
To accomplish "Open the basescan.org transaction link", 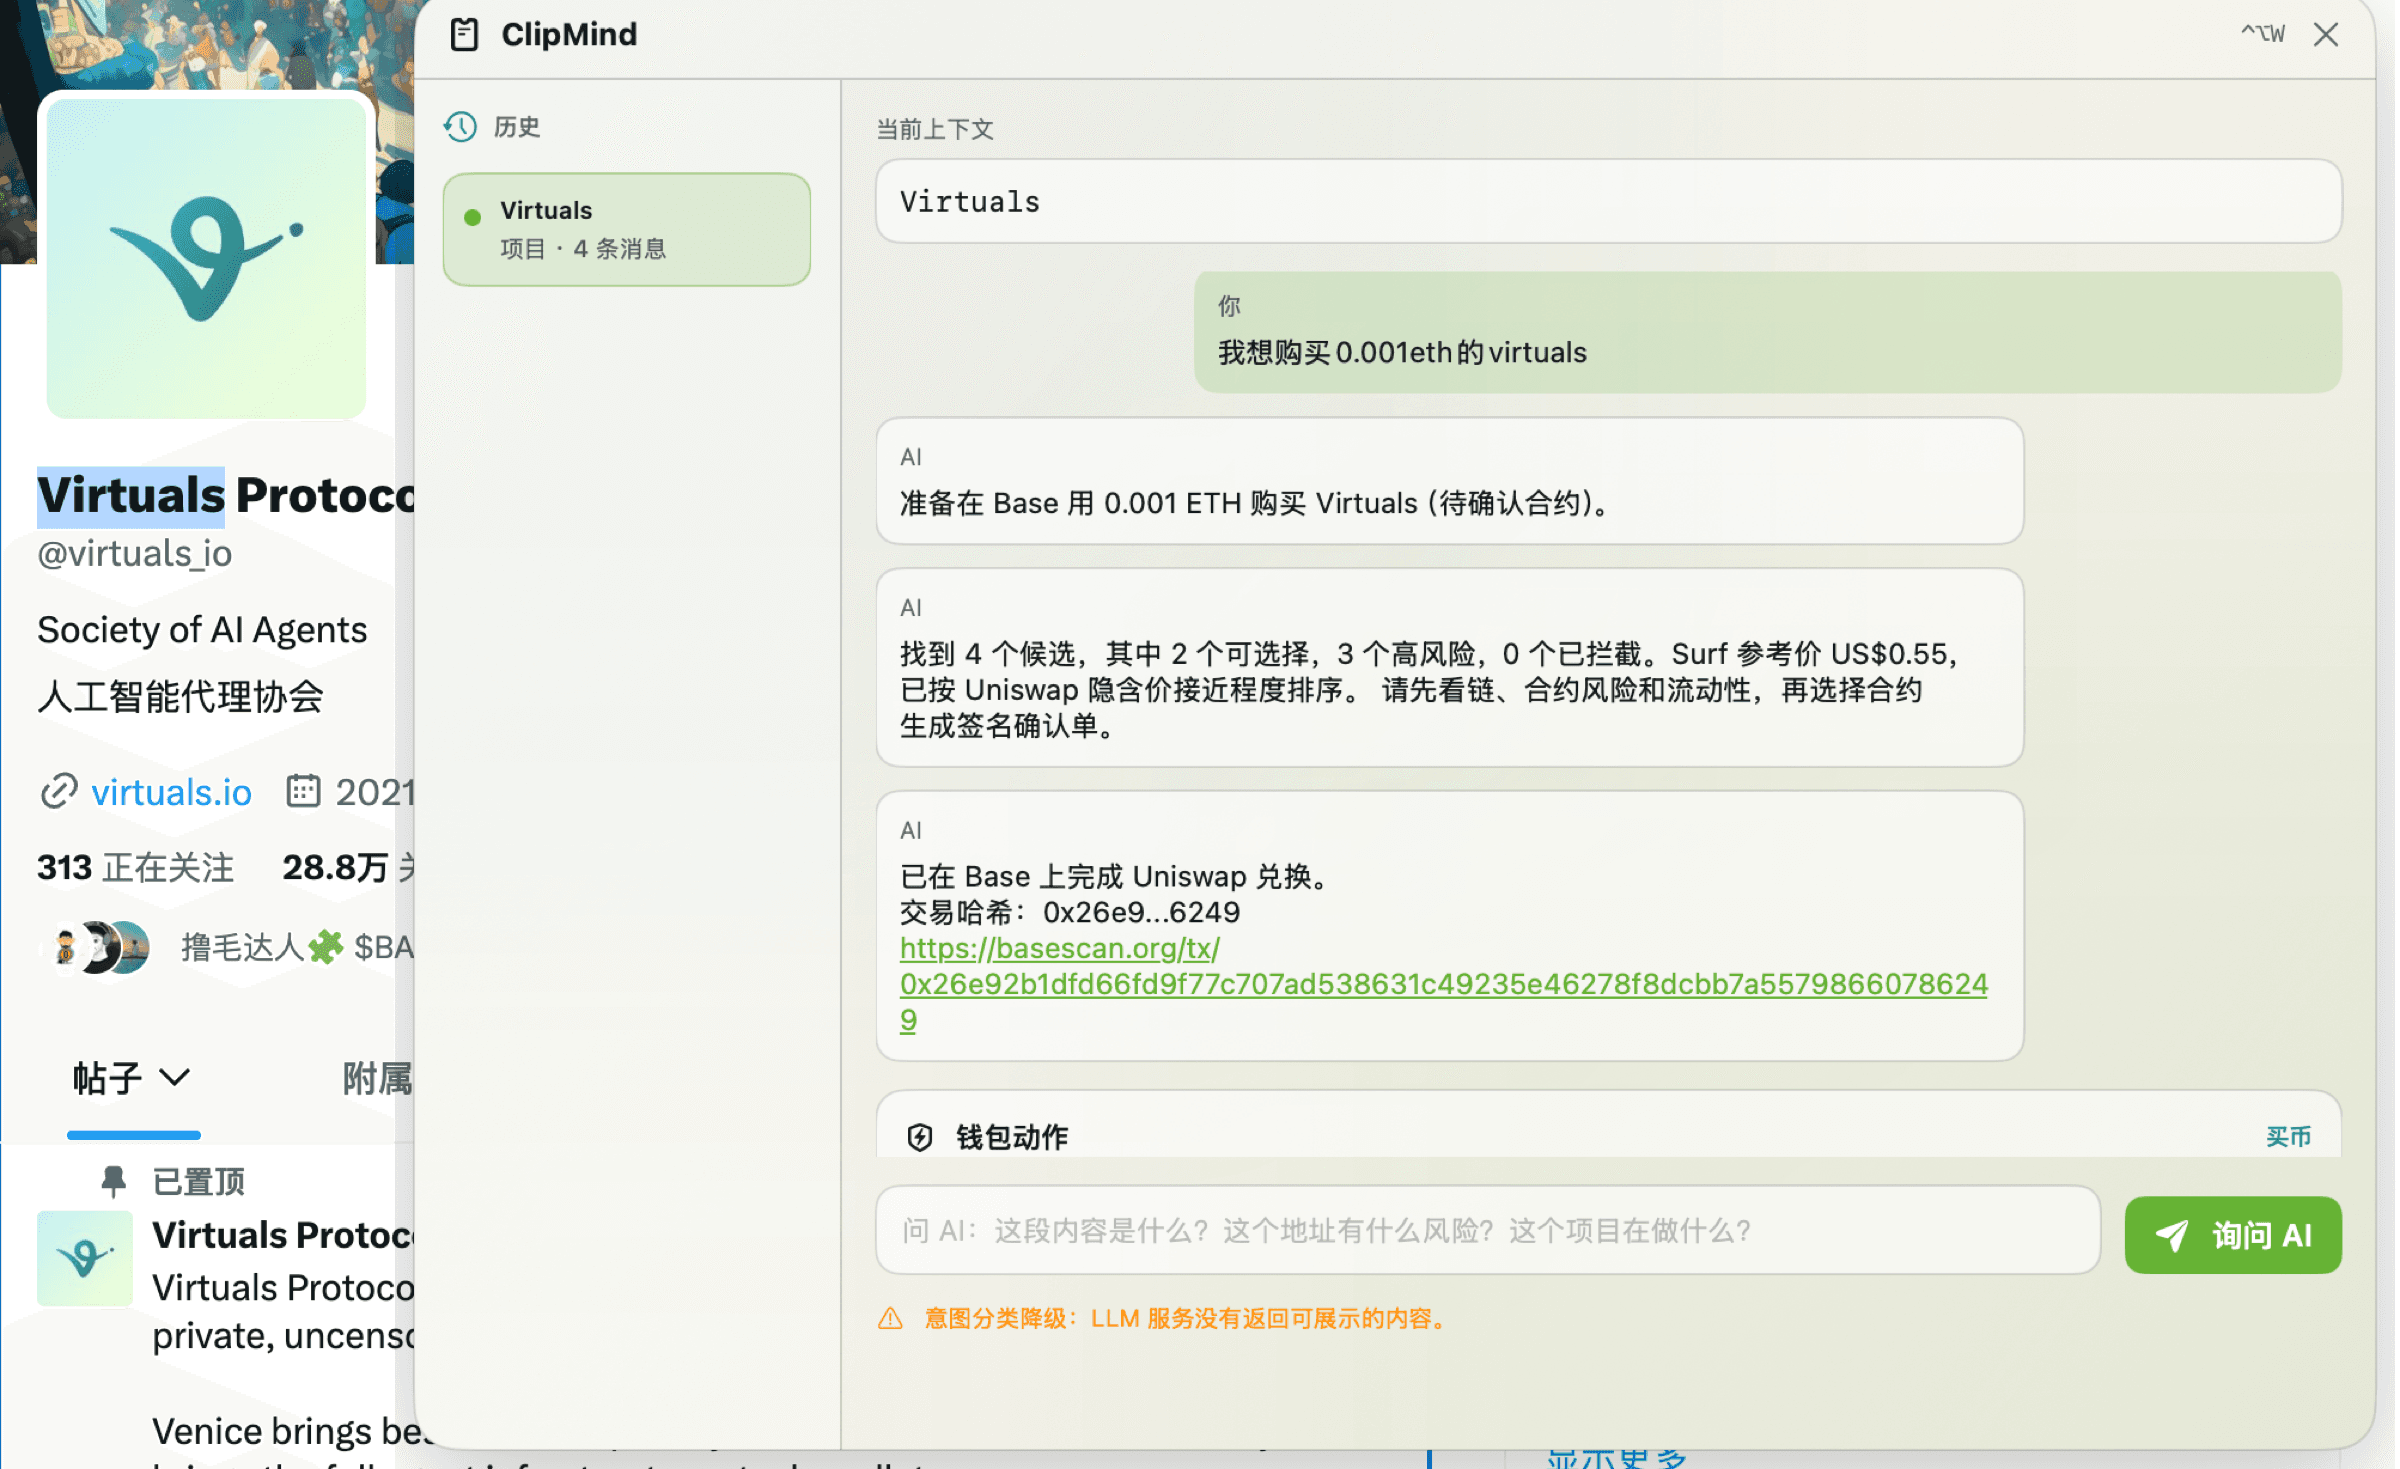I will coord(1443,984).
